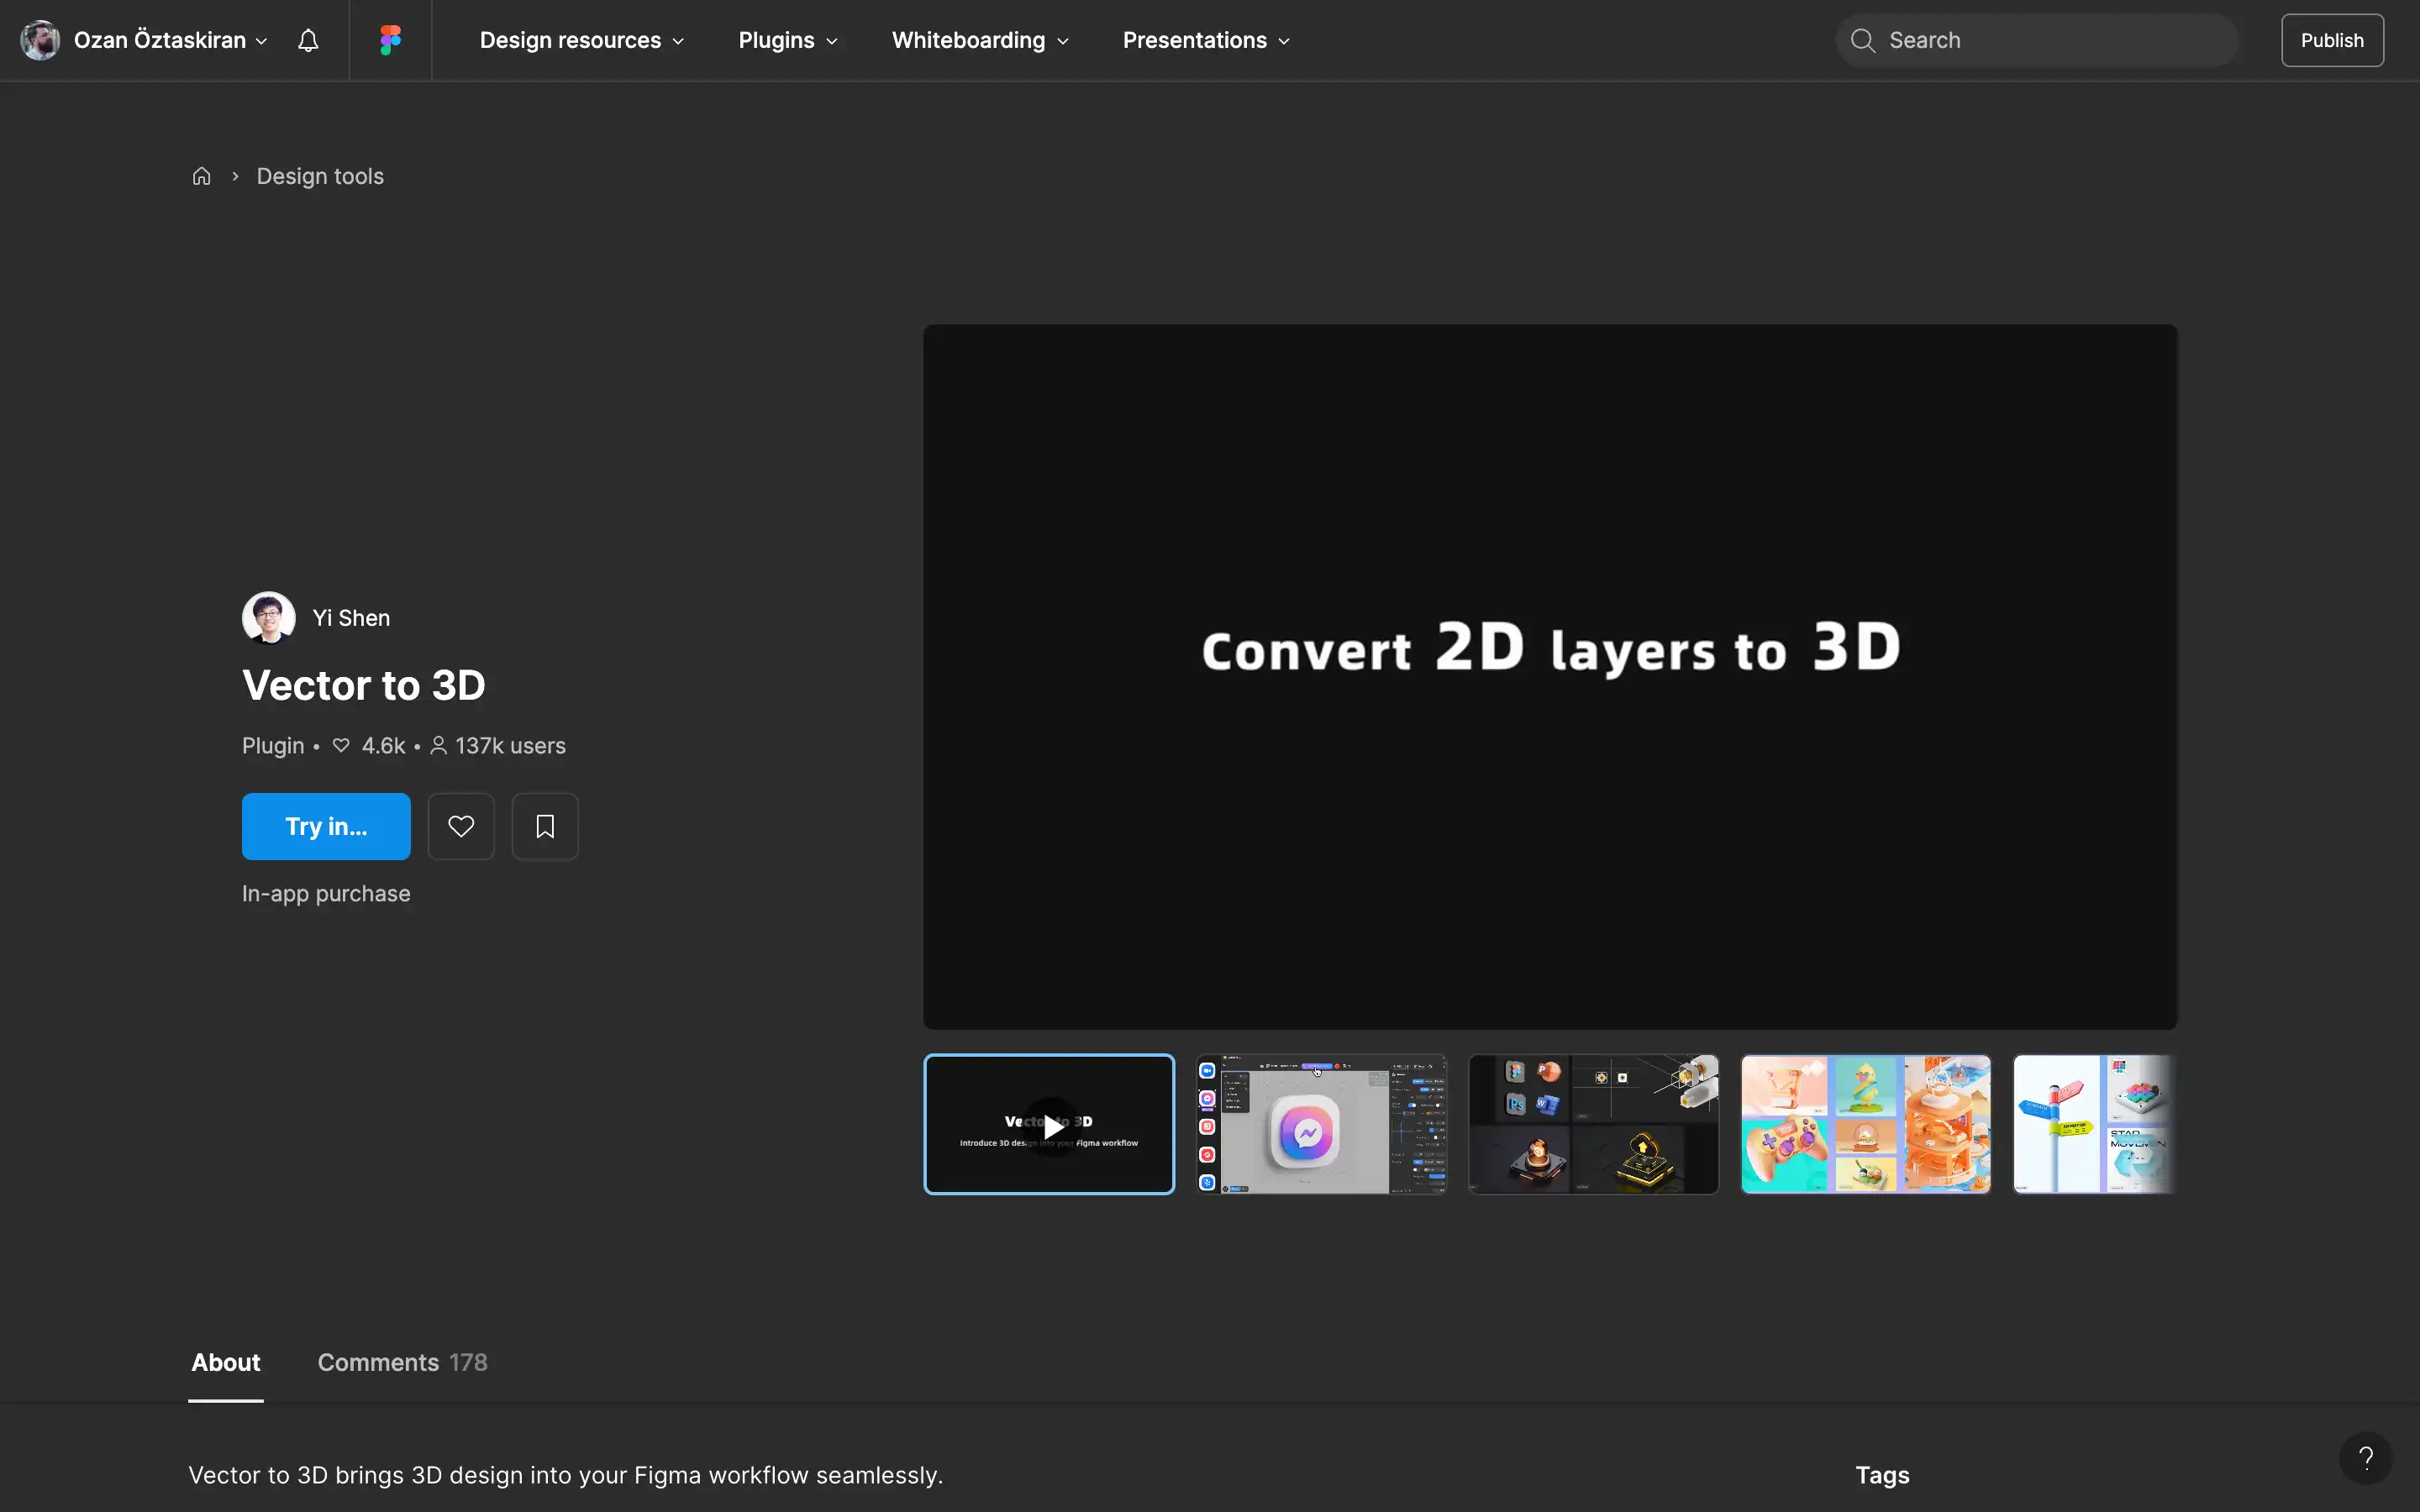Save the plugin with the bookmark button

(545, 826)
